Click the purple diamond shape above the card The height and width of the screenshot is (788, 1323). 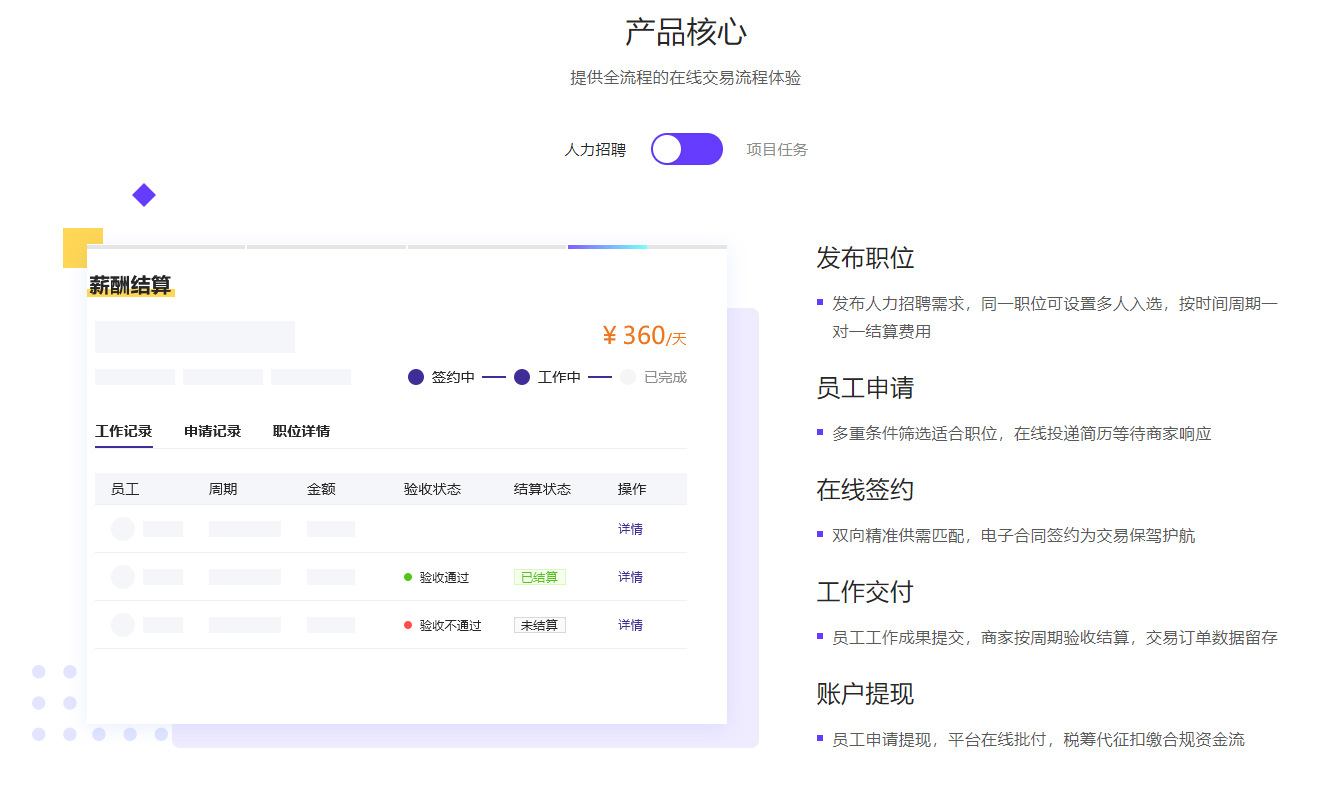[x=144, y=195]
